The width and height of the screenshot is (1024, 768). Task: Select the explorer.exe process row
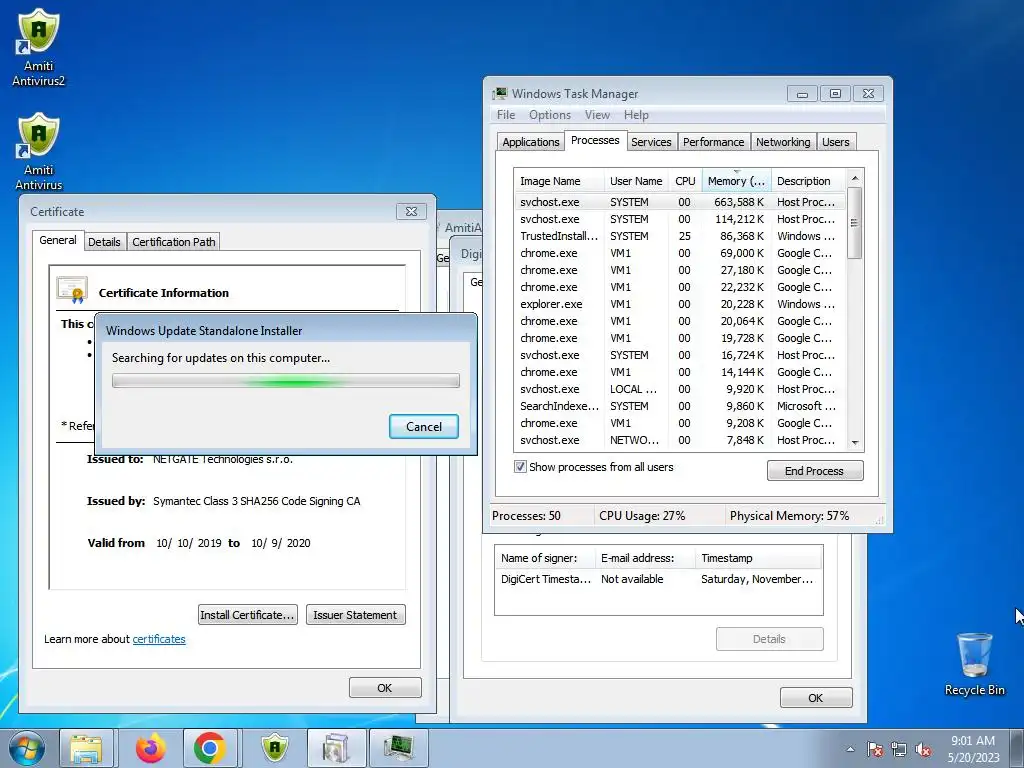point(679,304)
